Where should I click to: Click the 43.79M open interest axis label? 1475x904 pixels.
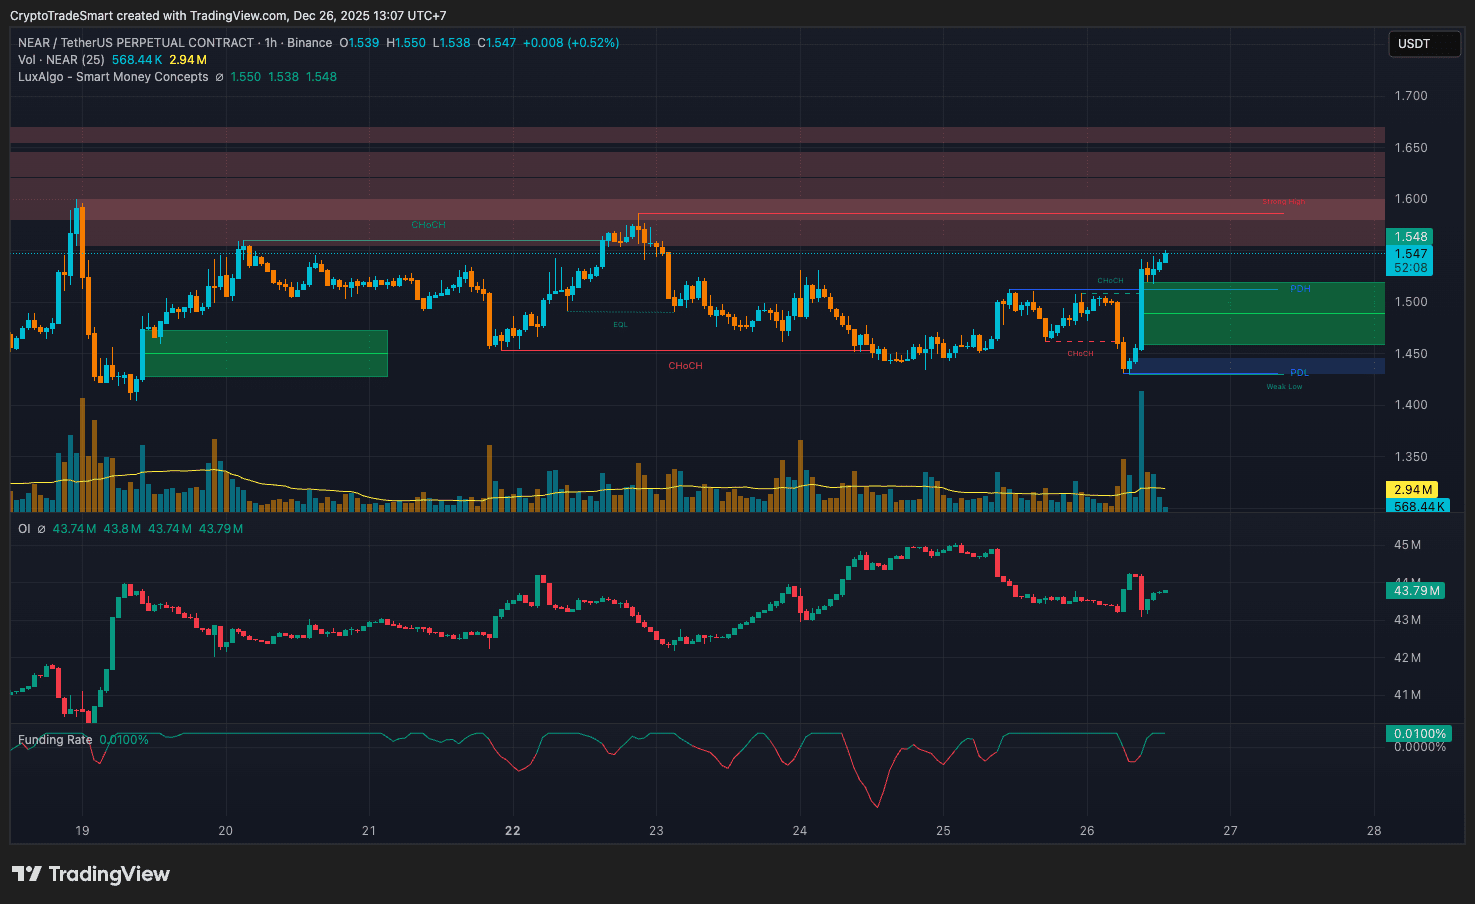click(1417, 591)
